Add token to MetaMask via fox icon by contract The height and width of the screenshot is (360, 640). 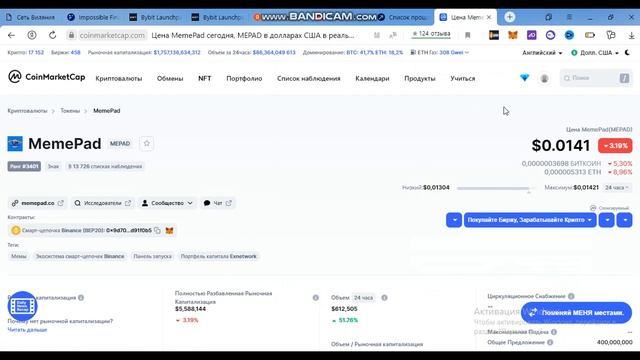pos(169,231)
